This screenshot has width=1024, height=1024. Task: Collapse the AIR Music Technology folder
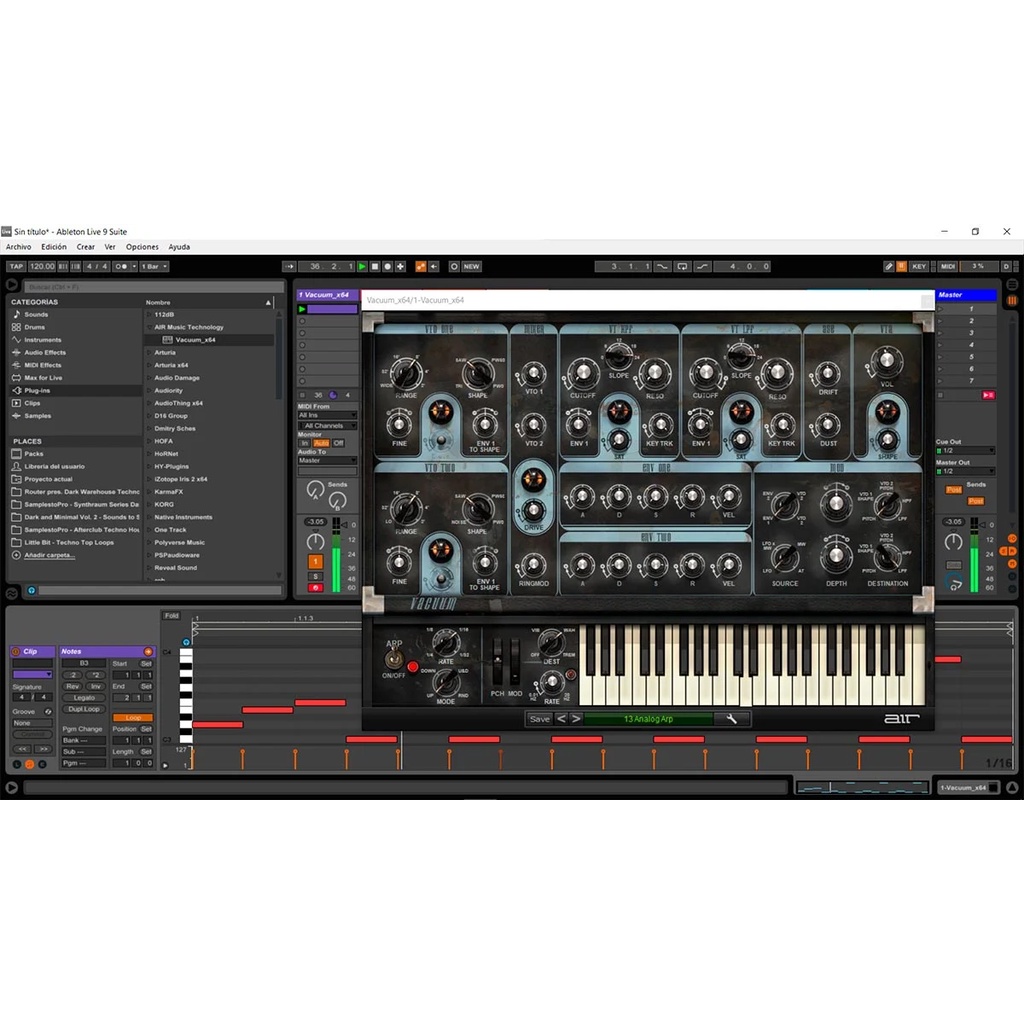coord(149,327)
